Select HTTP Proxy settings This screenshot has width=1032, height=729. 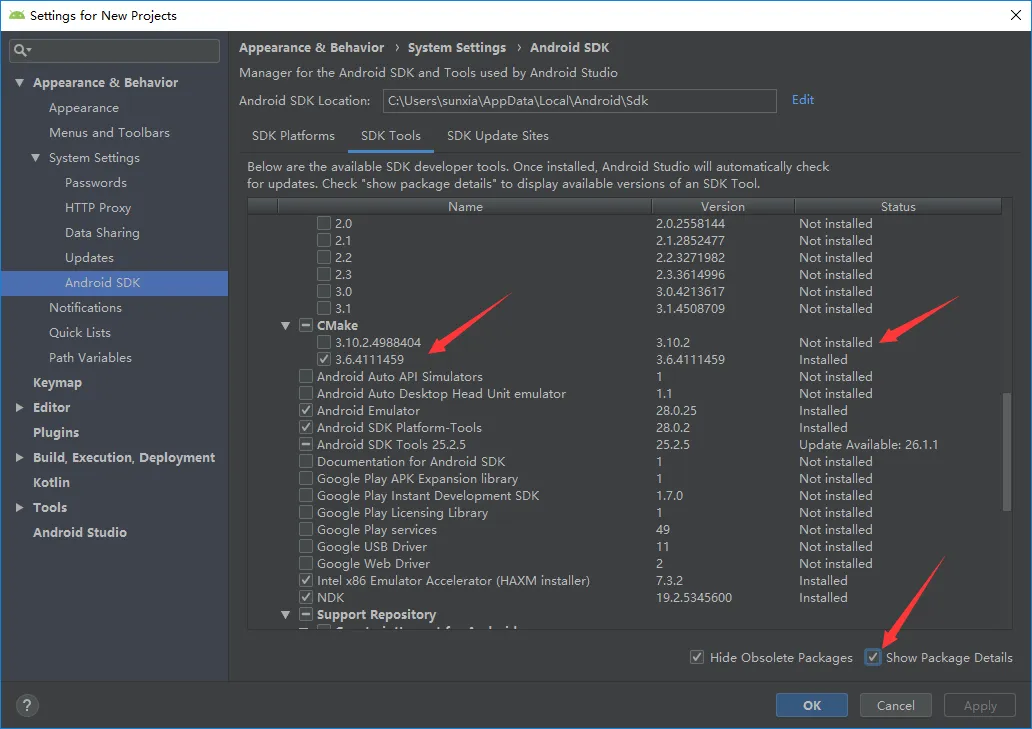[97, 208]
